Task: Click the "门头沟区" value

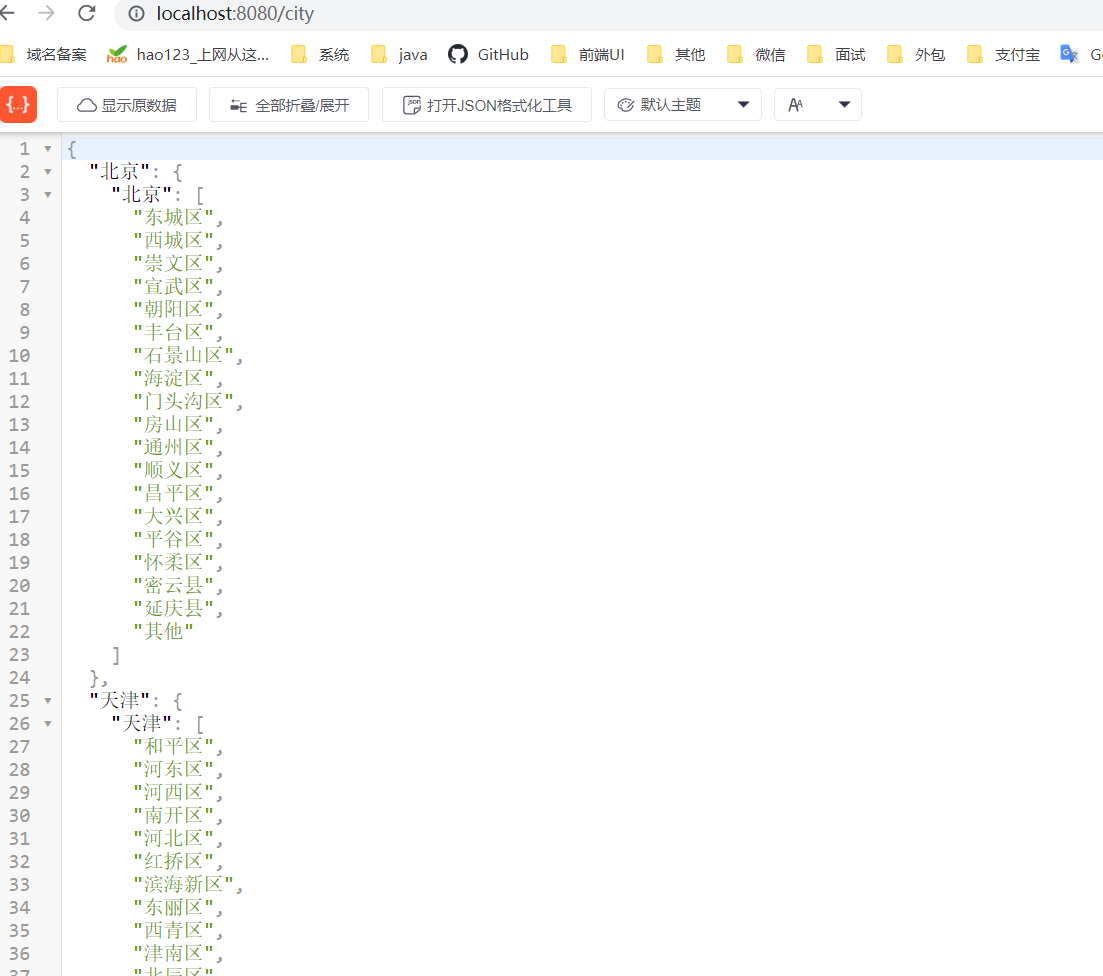Action: coord(184,401)
